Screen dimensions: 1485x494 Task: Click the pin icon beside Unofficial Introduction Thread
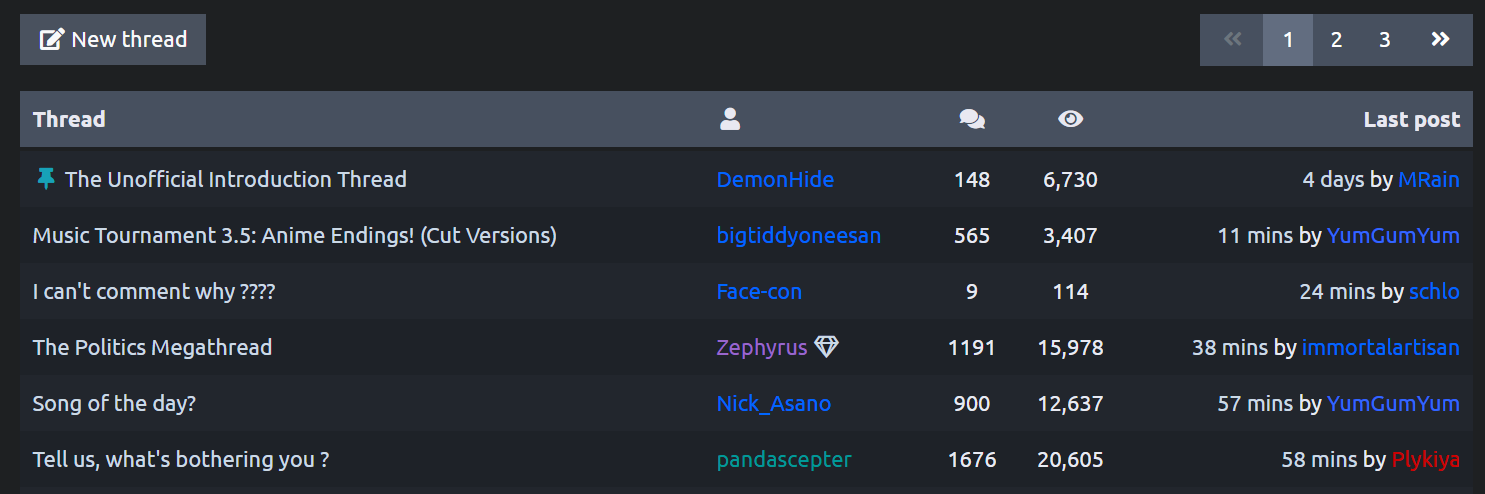coord(46,179)
